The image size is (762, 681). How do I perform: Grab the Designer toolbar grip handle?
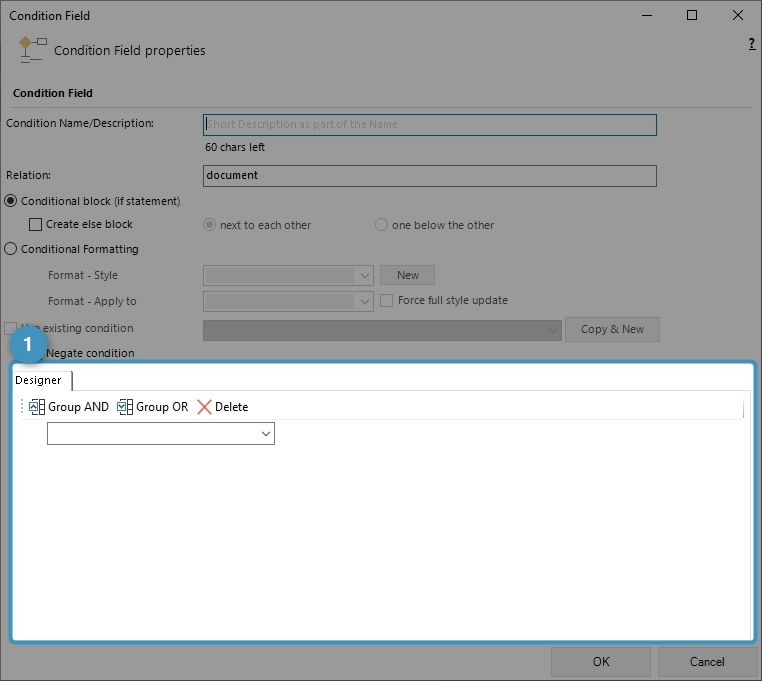(x=22, y=407)
